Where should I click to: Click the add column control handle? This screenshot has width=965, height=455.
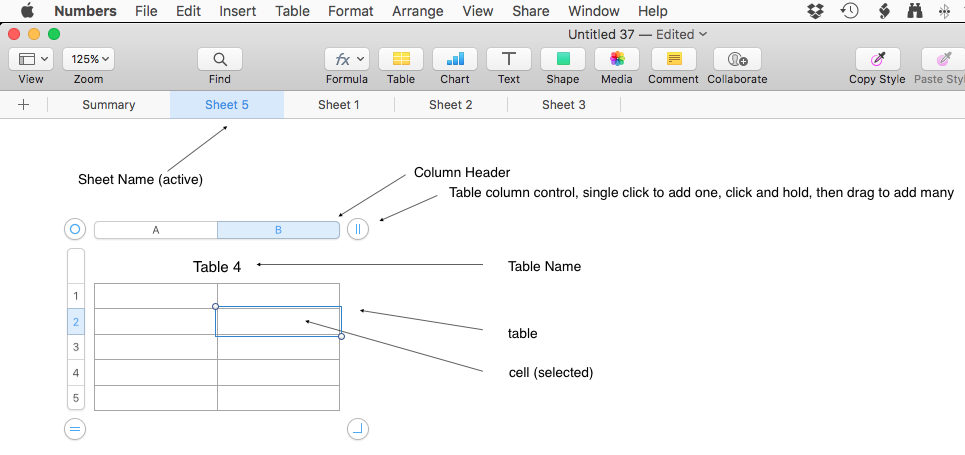pyautogui.click(x=358, y=230)
